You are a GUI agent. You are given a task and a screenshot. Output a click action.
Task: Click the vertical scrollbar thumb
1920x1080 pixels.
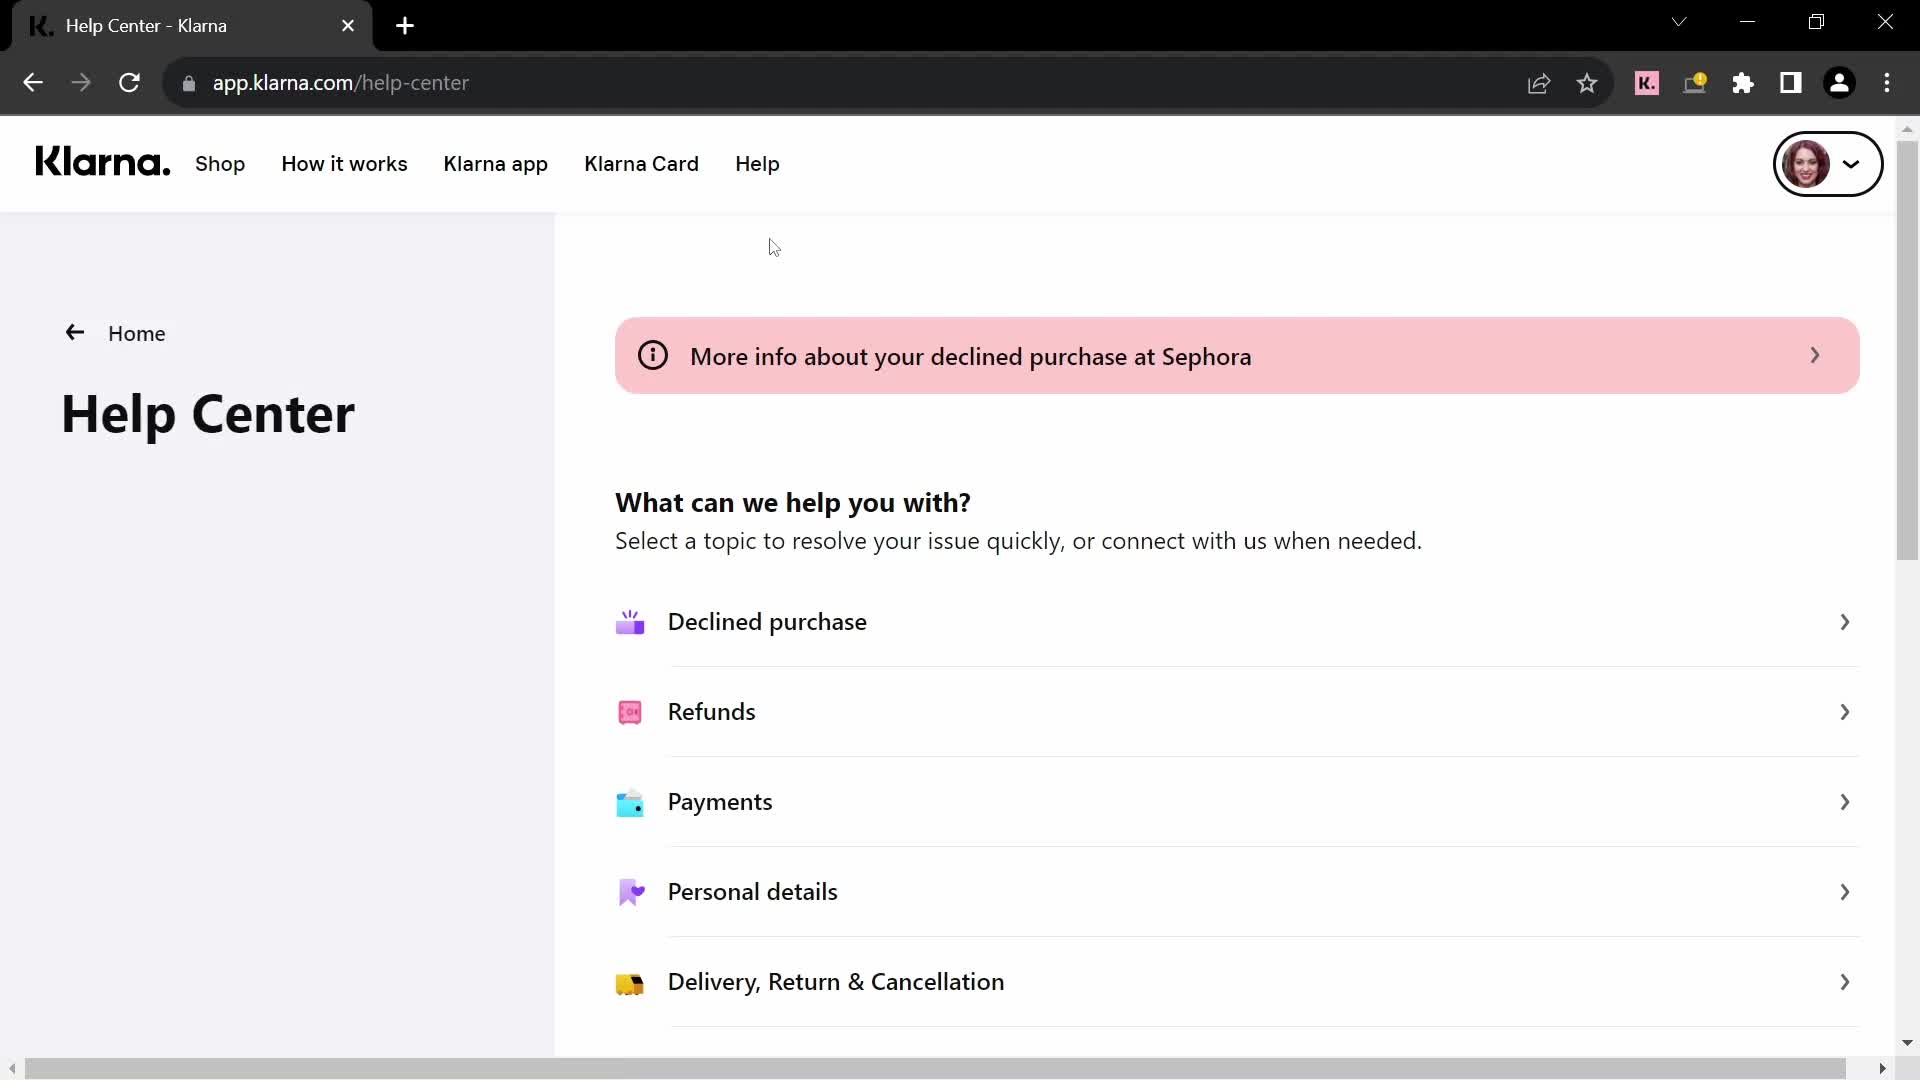(1907, 350)
